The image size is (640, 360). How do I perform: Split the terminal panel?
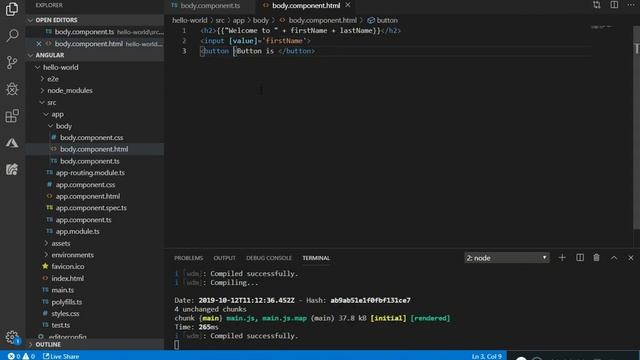pos(580,258)
